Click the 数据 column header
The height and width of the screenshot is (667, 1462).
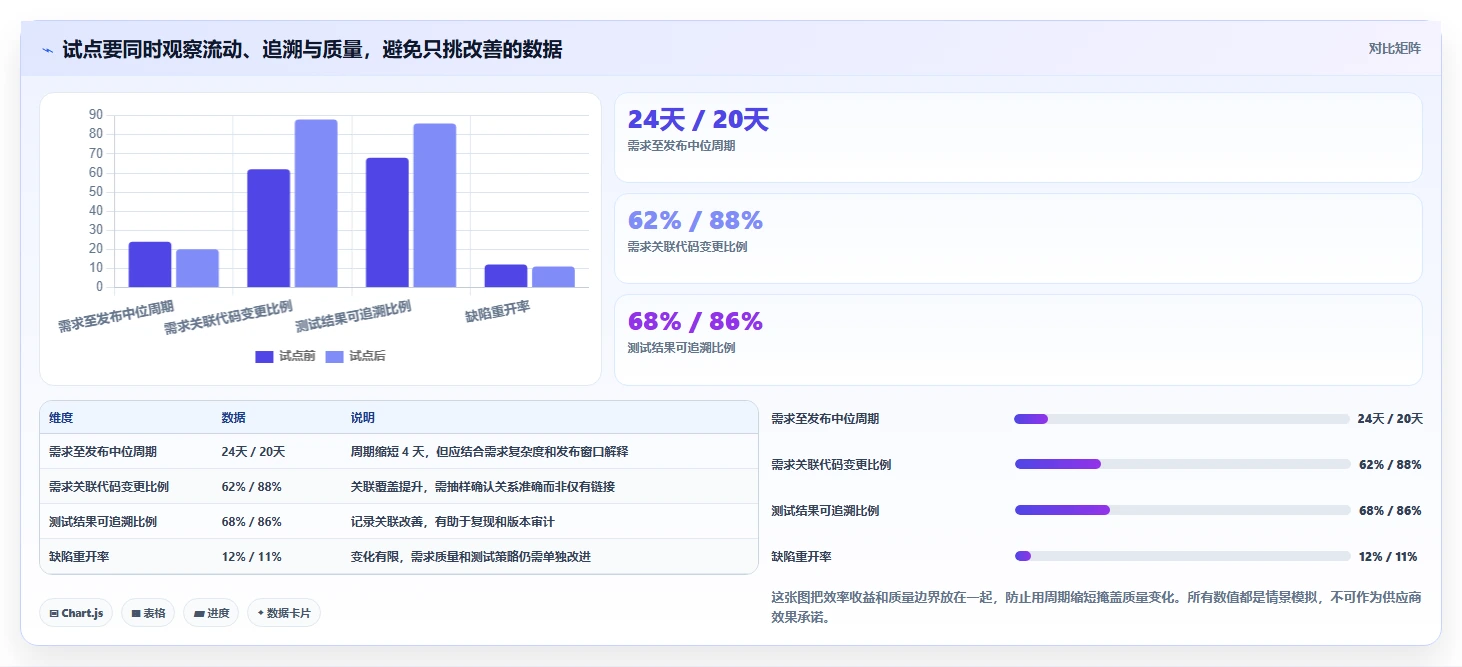click(x=233, y=418)
